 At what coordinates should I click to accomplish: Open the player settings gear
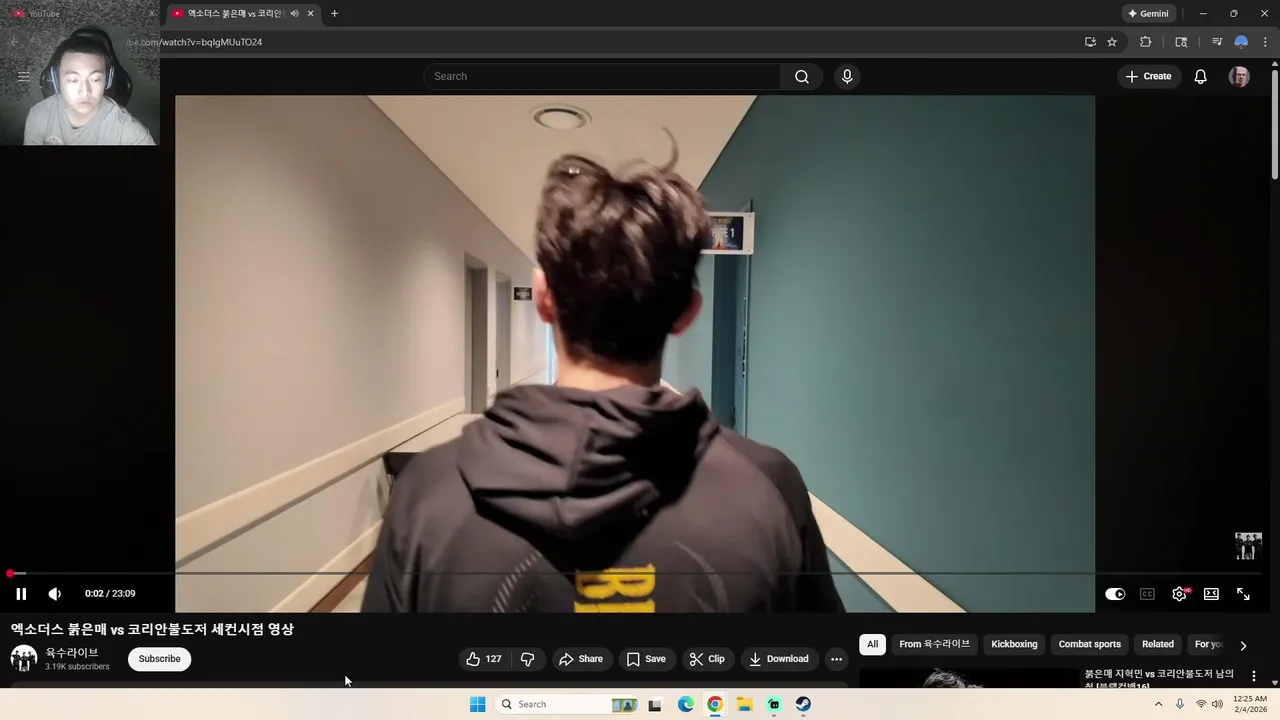(x=1180, y=594)
